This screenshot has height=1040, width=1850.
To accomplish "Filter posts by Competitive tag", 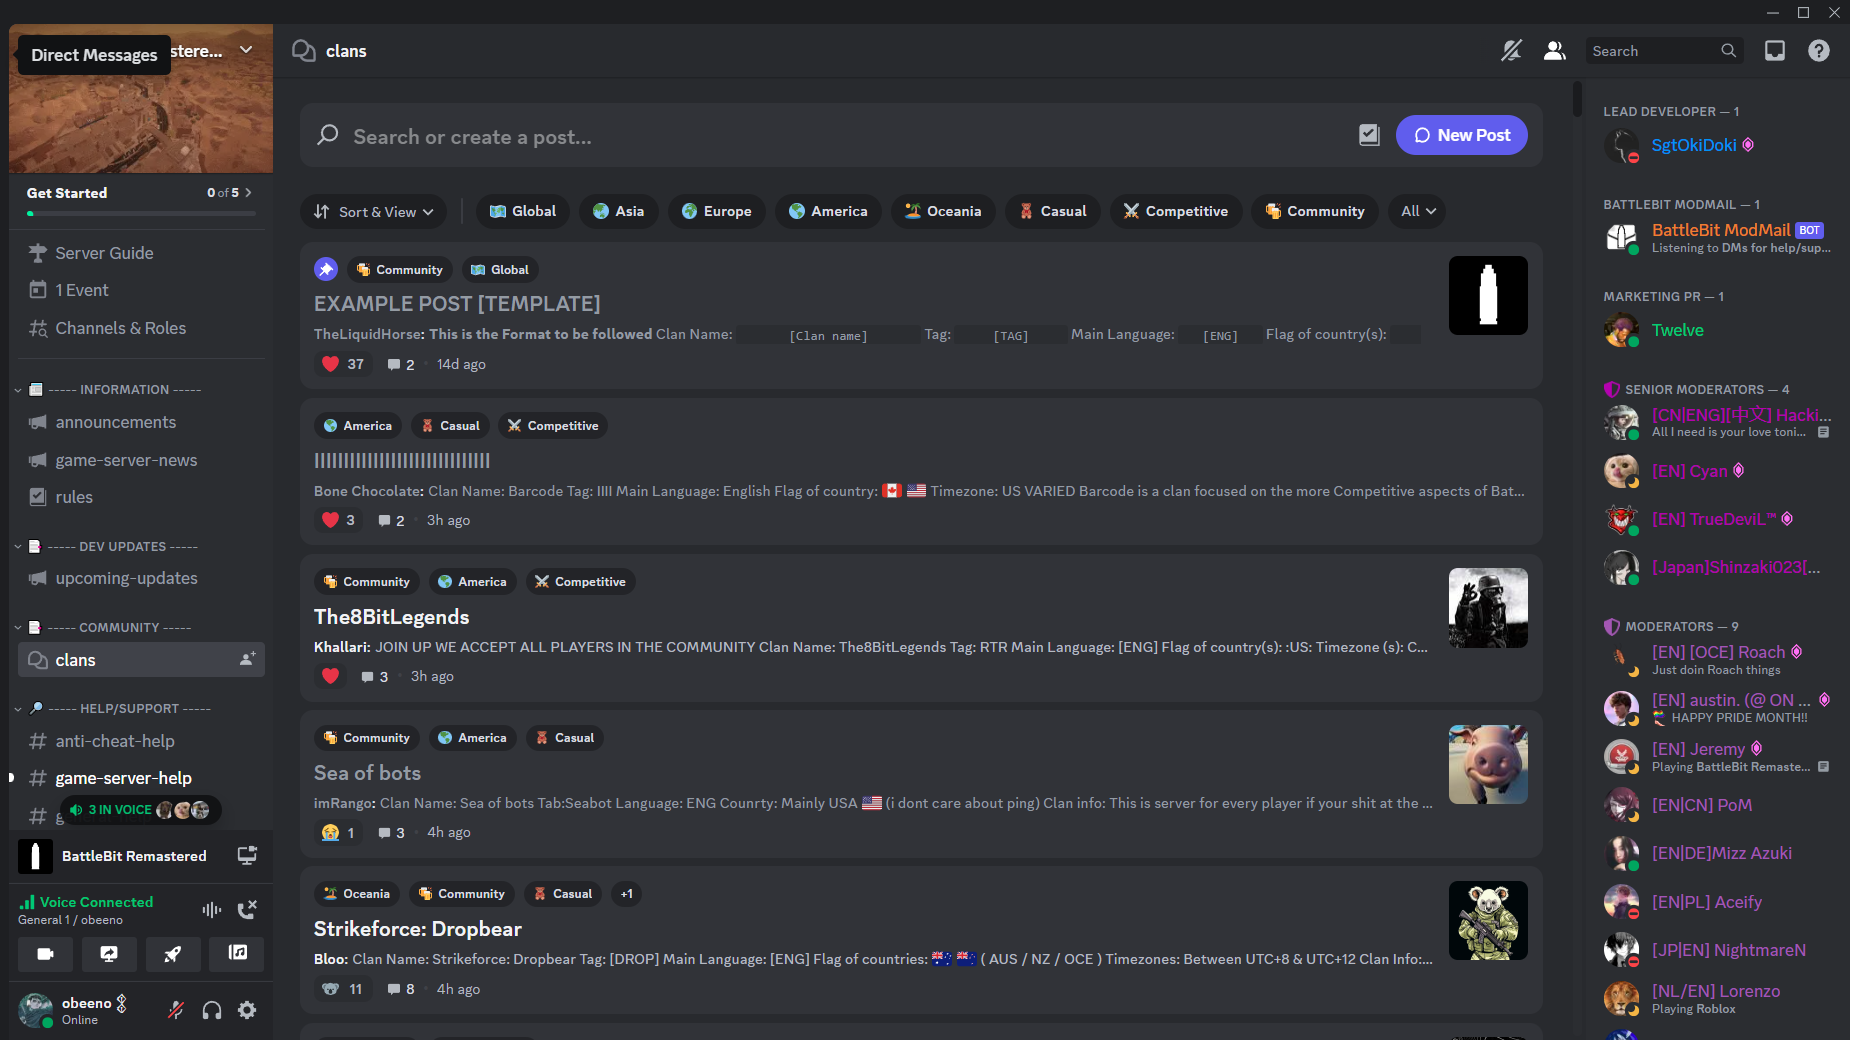I will pos(1175,211).
